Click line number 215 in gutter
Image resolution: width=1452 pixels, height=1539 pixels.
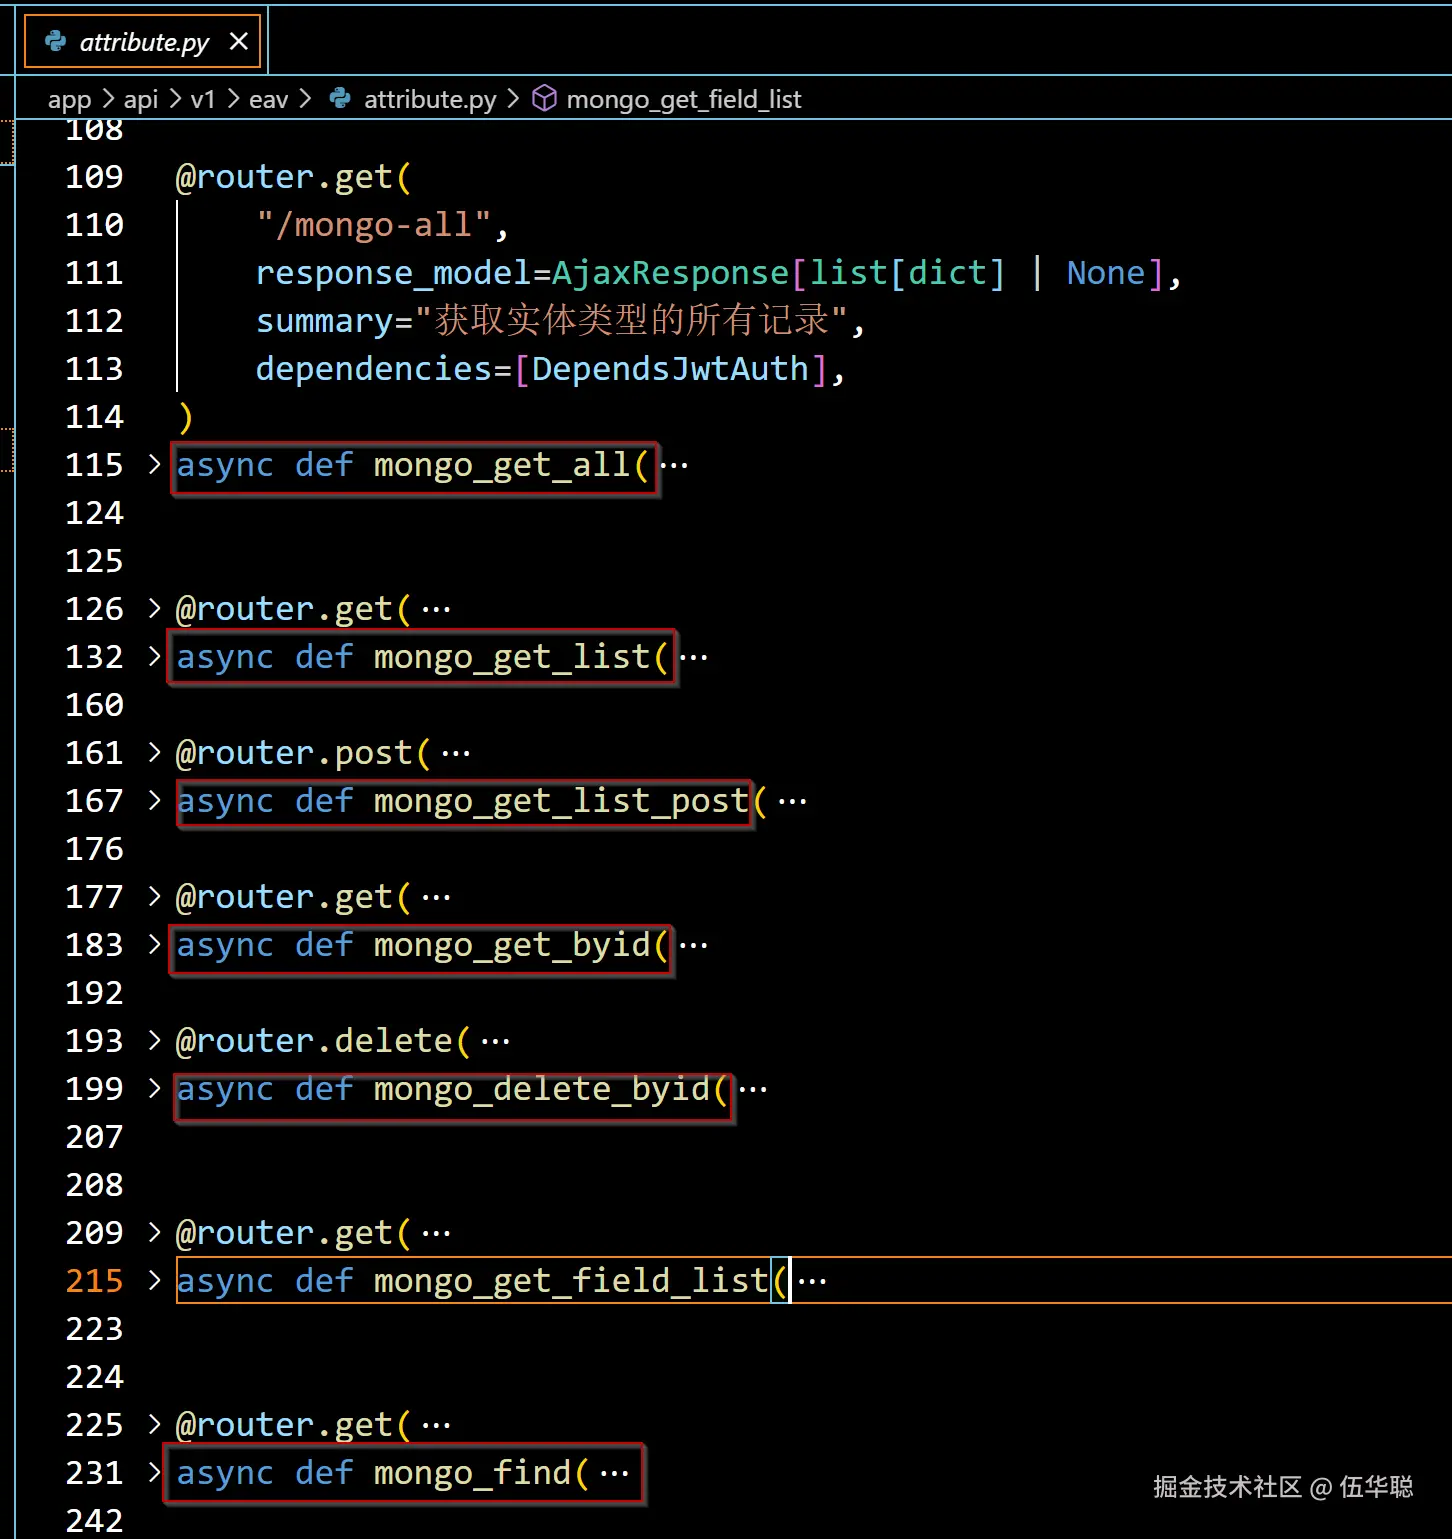coord(94,1281)
